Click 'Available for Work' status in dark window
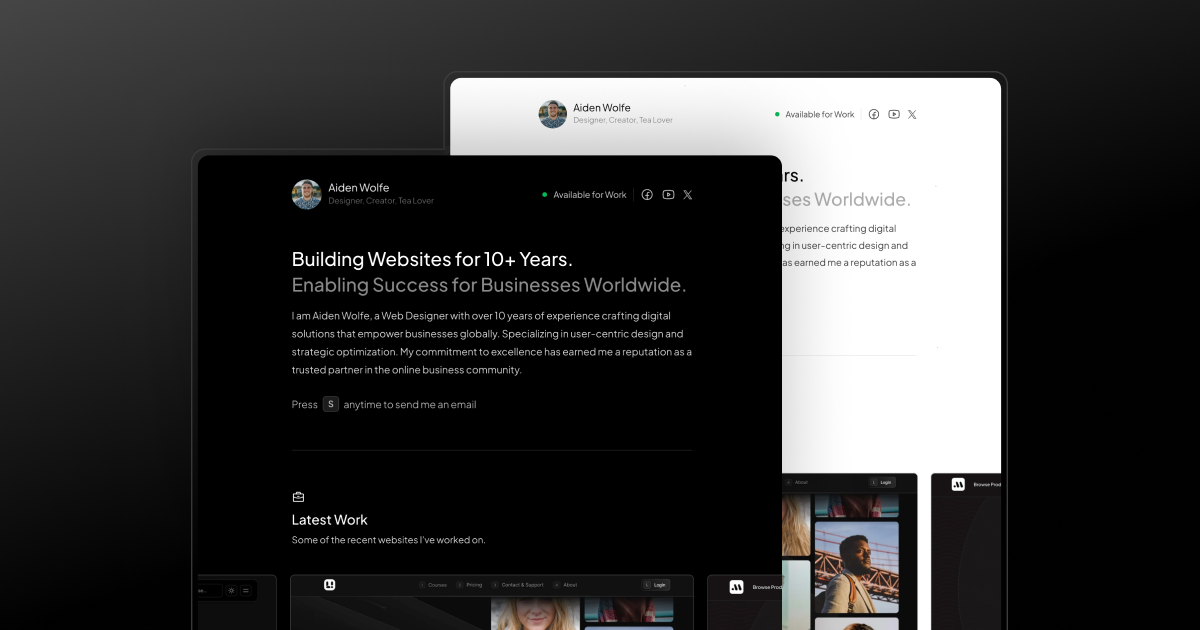Screen dimensions: 1200x630 [x=585, y=195]
